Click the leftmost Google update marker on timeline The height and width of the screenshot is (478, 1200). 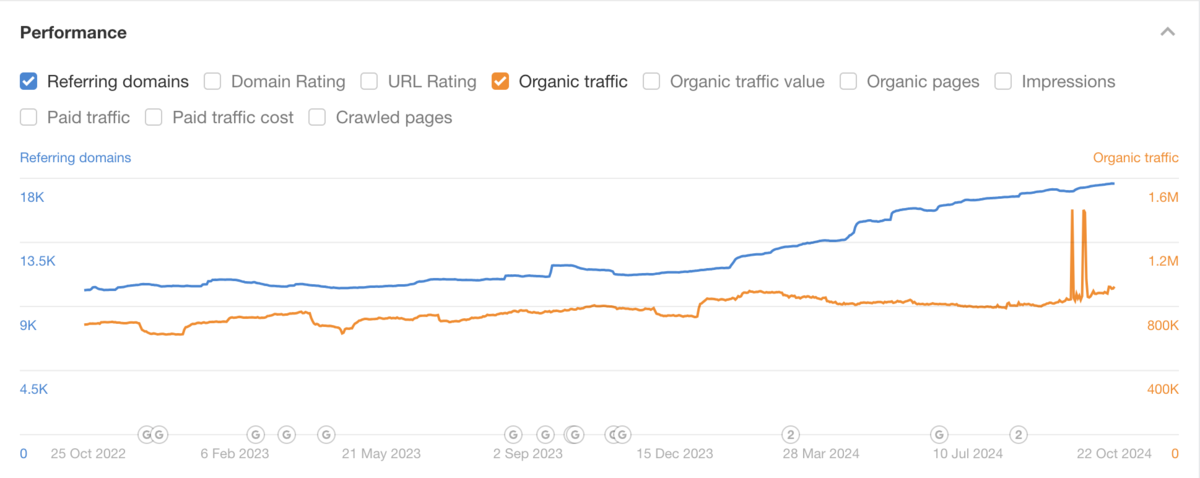coord(146,434)
